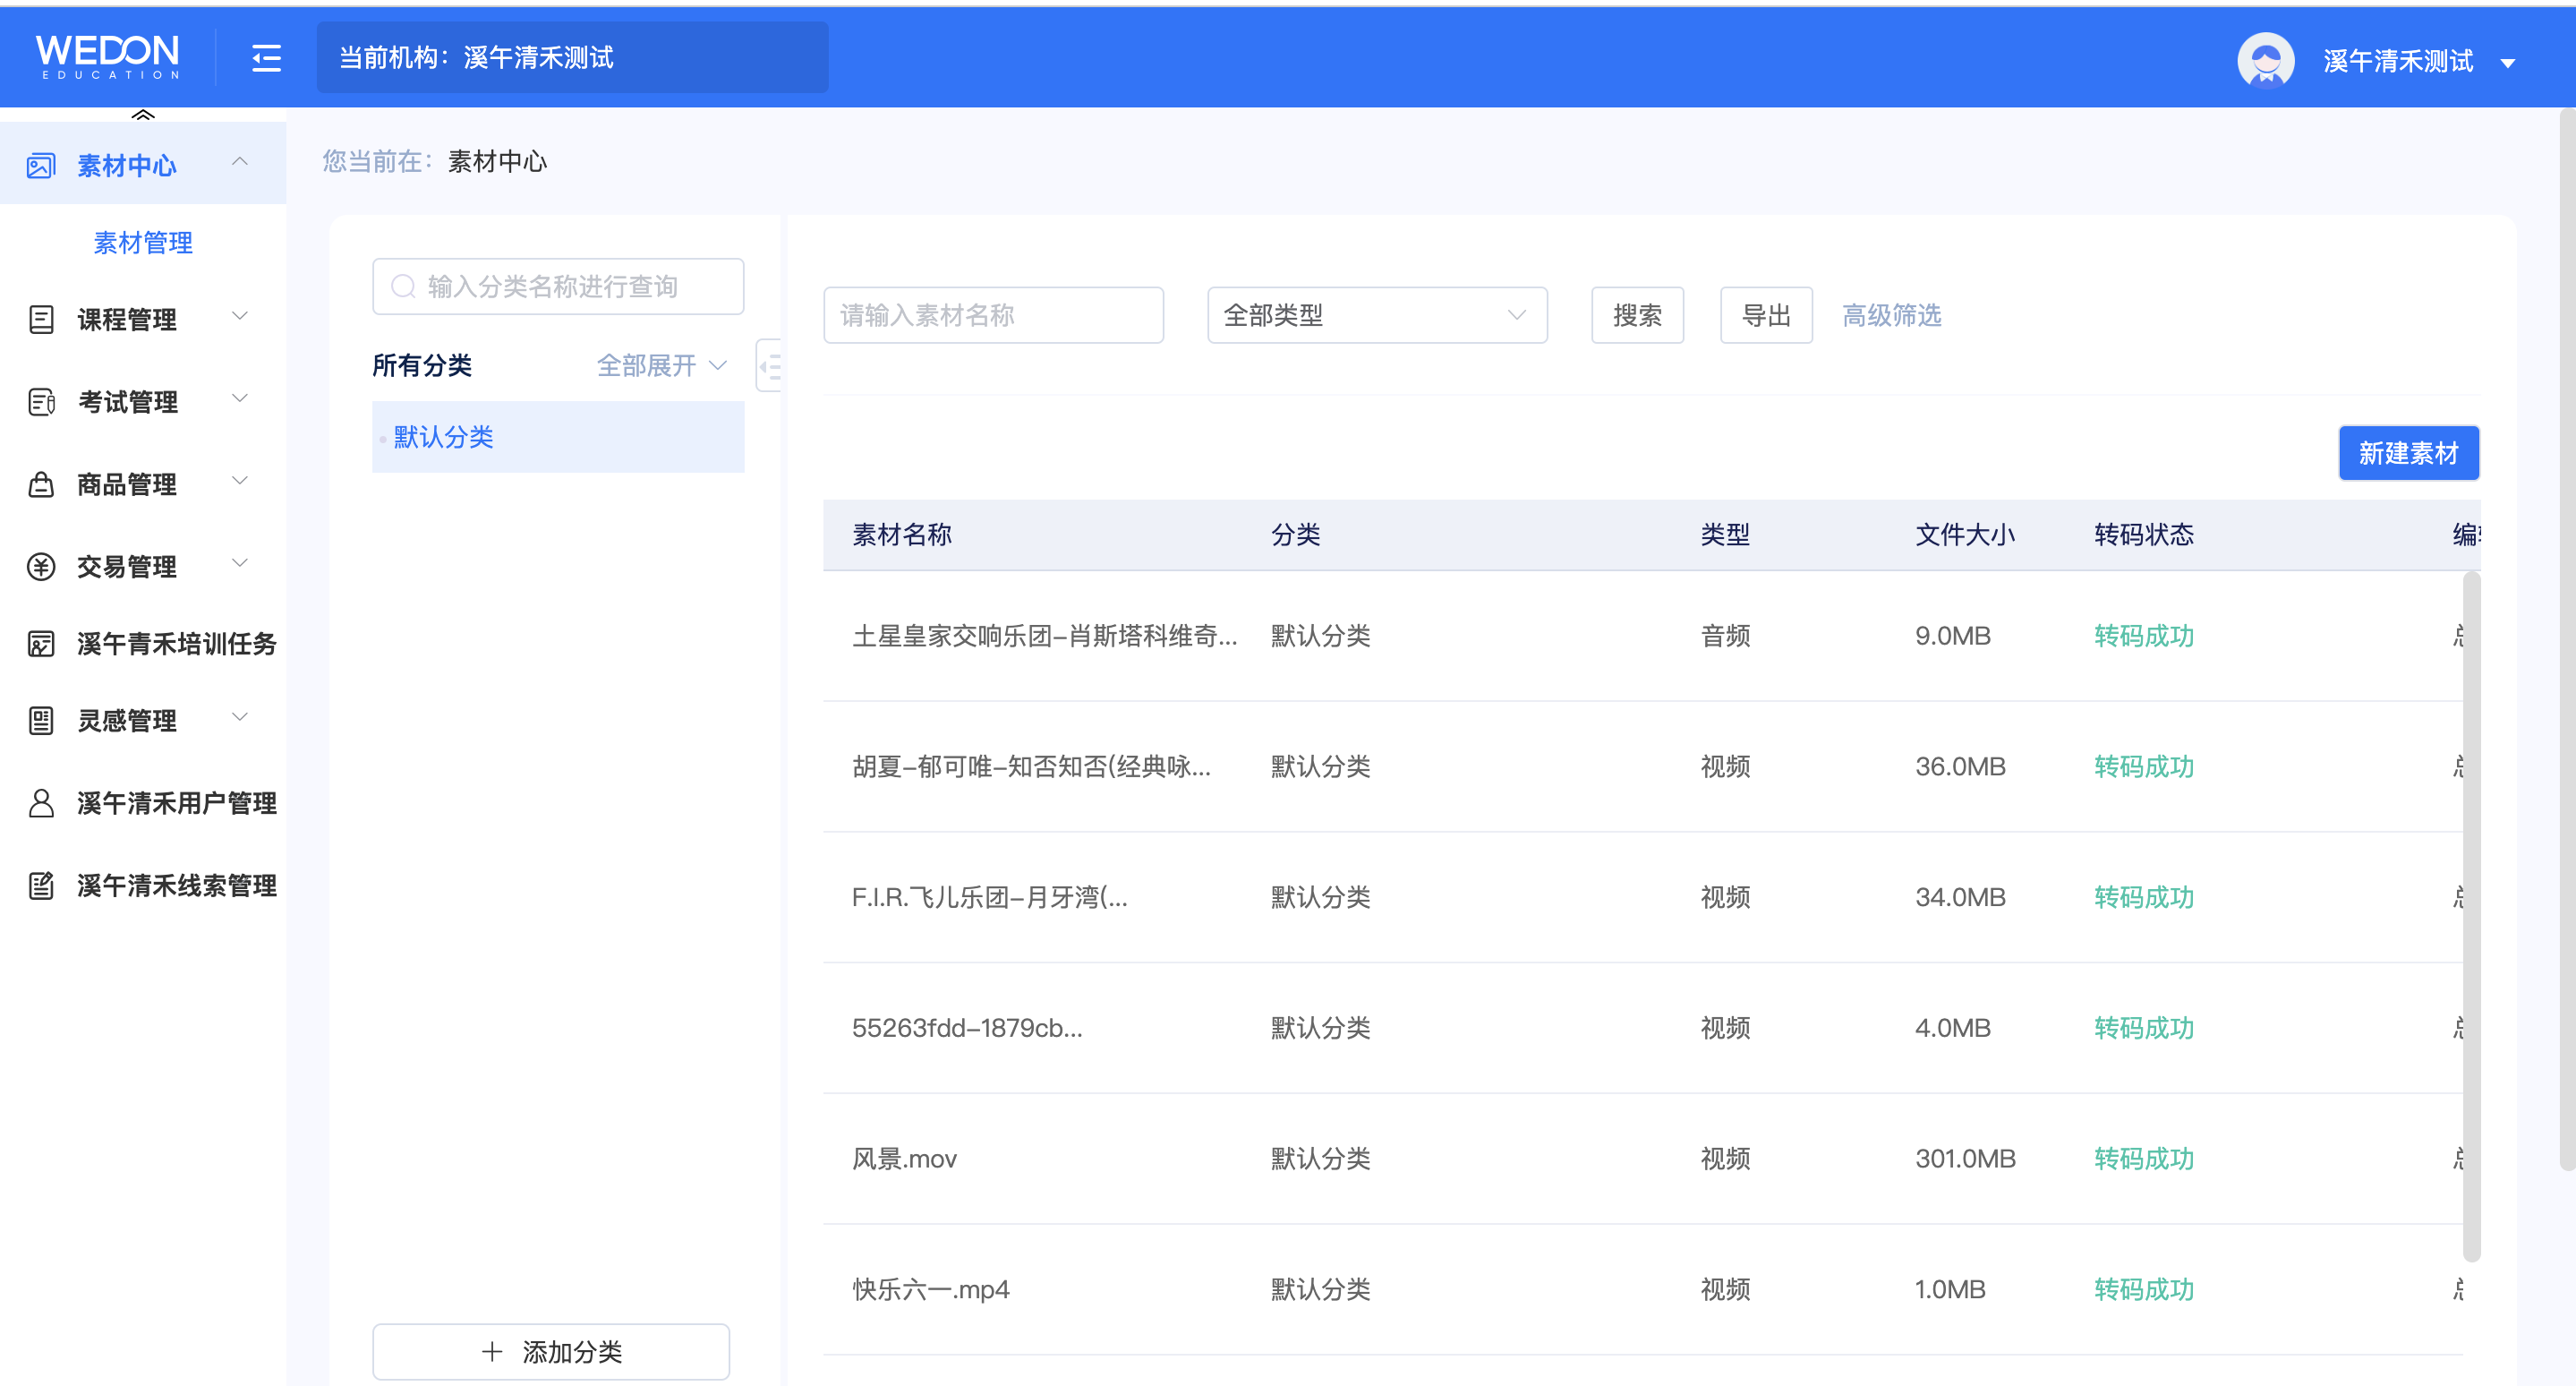Expand the 课程管理 menu chevron
Viewport: 2576px width, 1386px height.
[240, 316]
